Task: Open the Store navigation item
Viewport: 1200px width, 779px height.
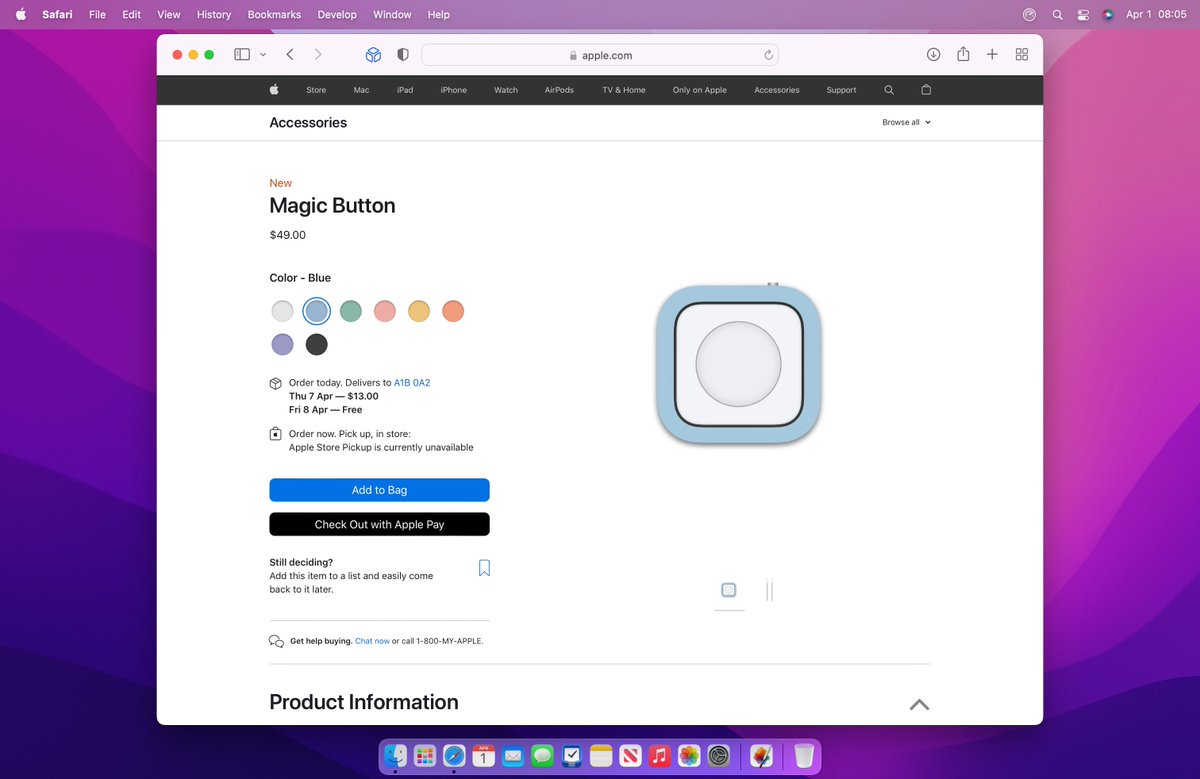Action: (316, 90)
